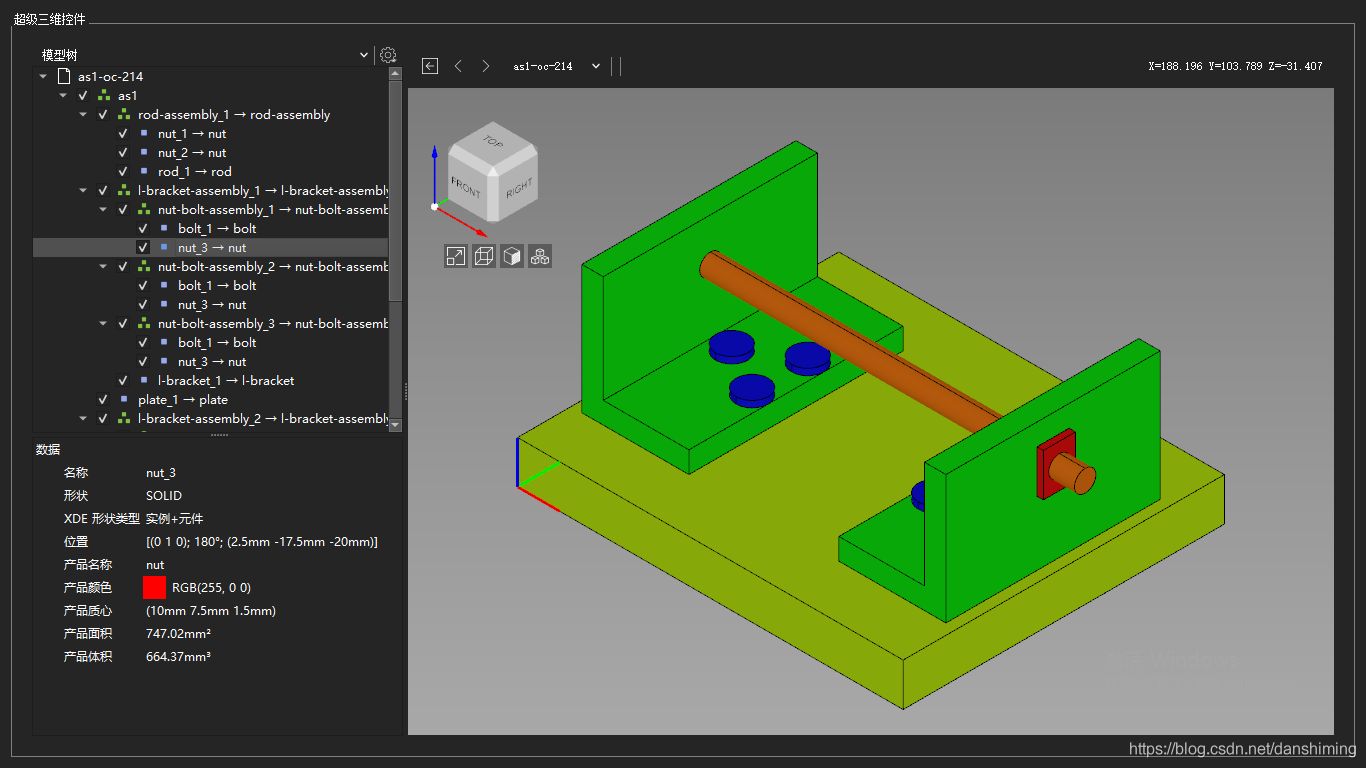The width and height of the screenshot is (1366, 768).
Task: Go to previous view with left chevron
Action: (x=458, y=66)
